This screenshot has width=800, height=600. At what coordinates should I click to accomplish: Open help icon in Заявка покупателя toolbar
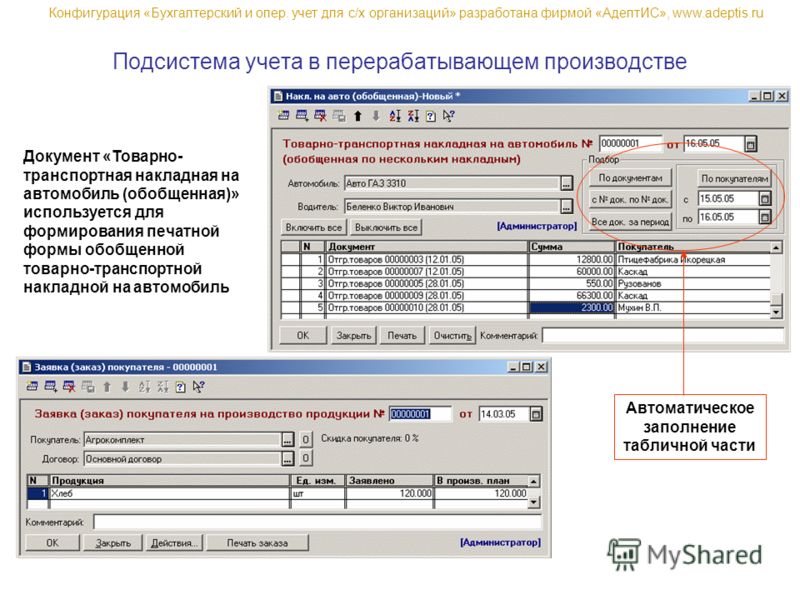(x=180, y=387)
